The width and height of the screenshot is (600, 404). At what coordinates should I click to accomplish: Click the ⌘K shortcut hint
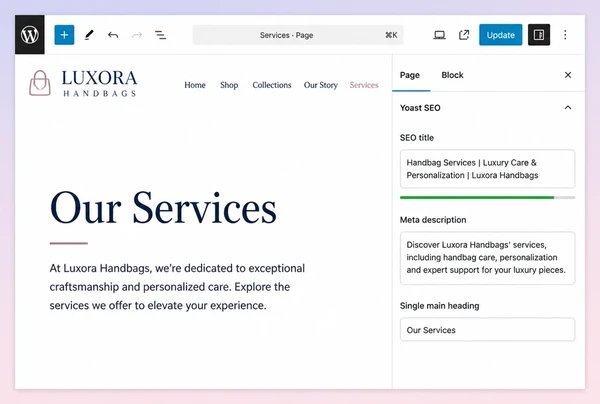click(391, 35)
